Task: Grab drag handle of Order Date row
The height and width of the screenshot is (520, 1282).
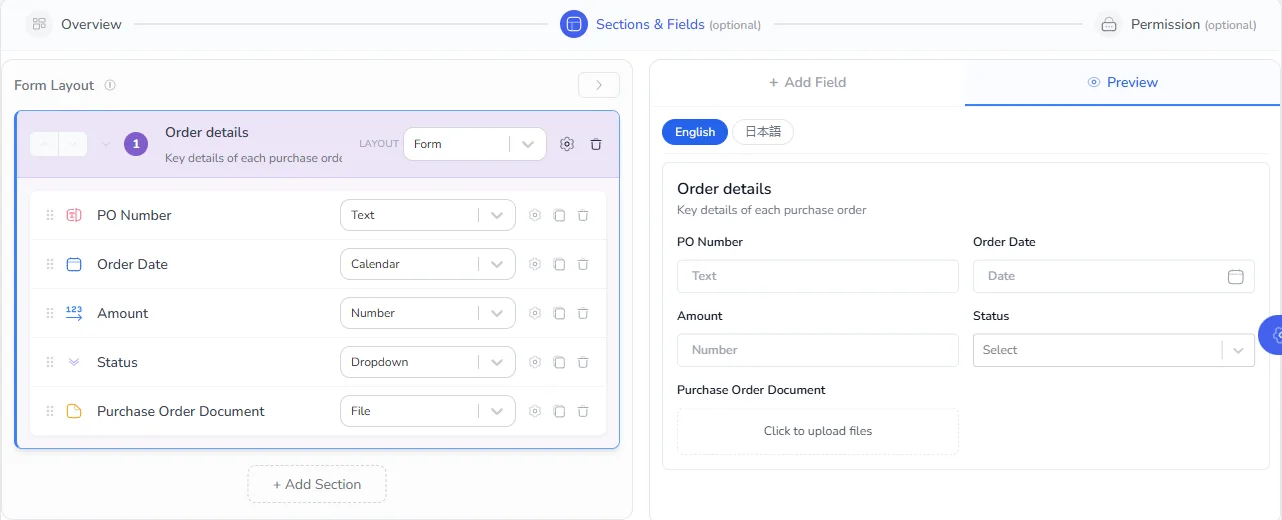Action: [50, 264]
